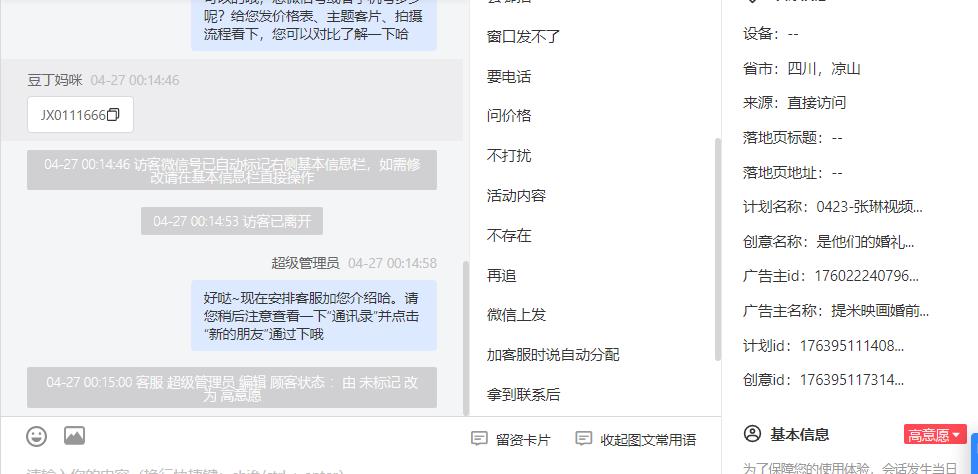Click the quick phrases list scrollbar
978x474 pixels.
coord(717,249)
